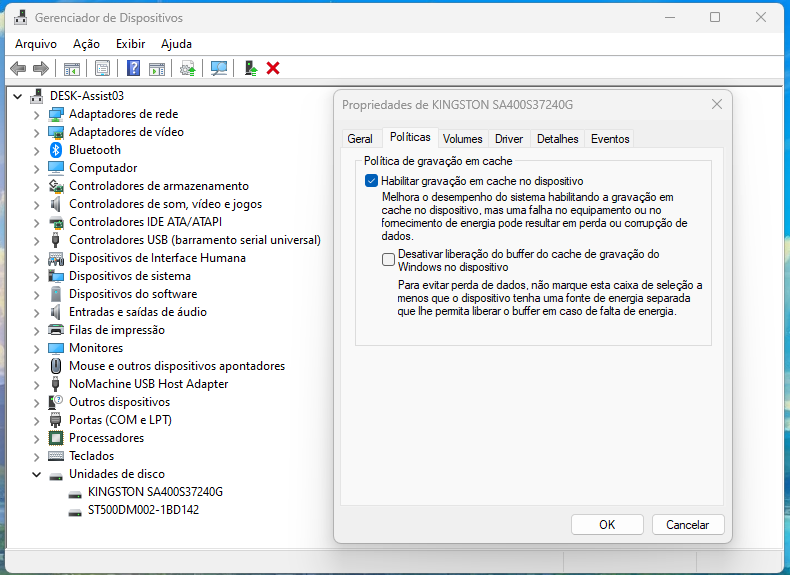Select the Políticas tab

tap(410, 137)
